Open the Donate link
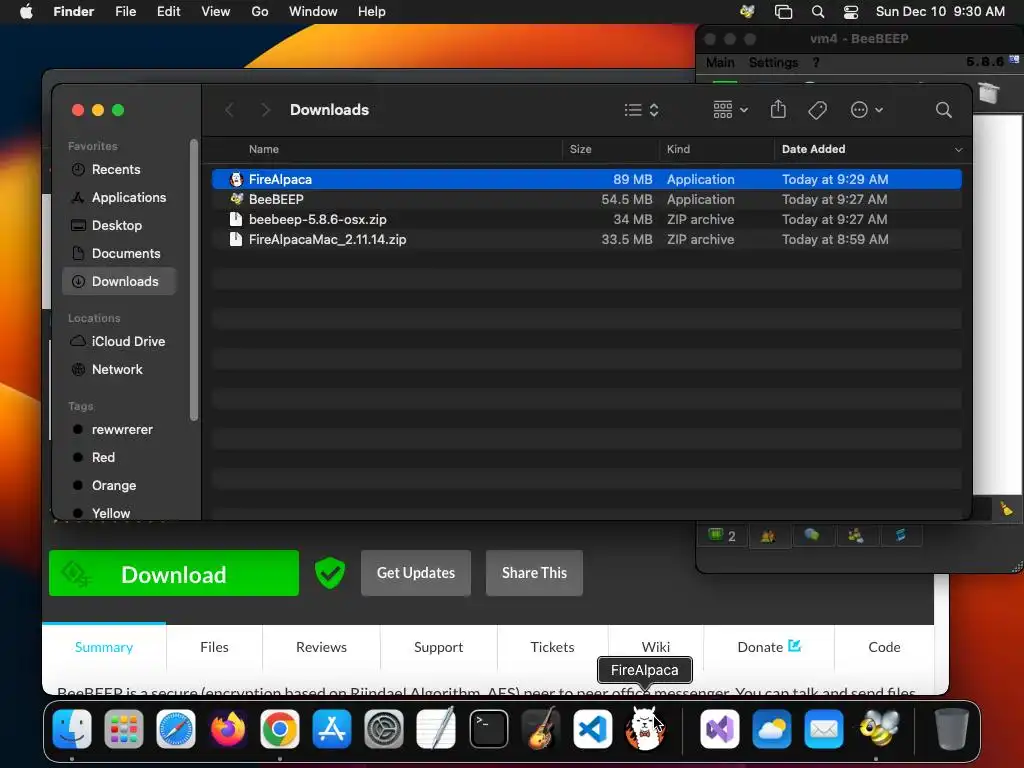Viewport: 1024px width, 768px height. pos(769,647)
